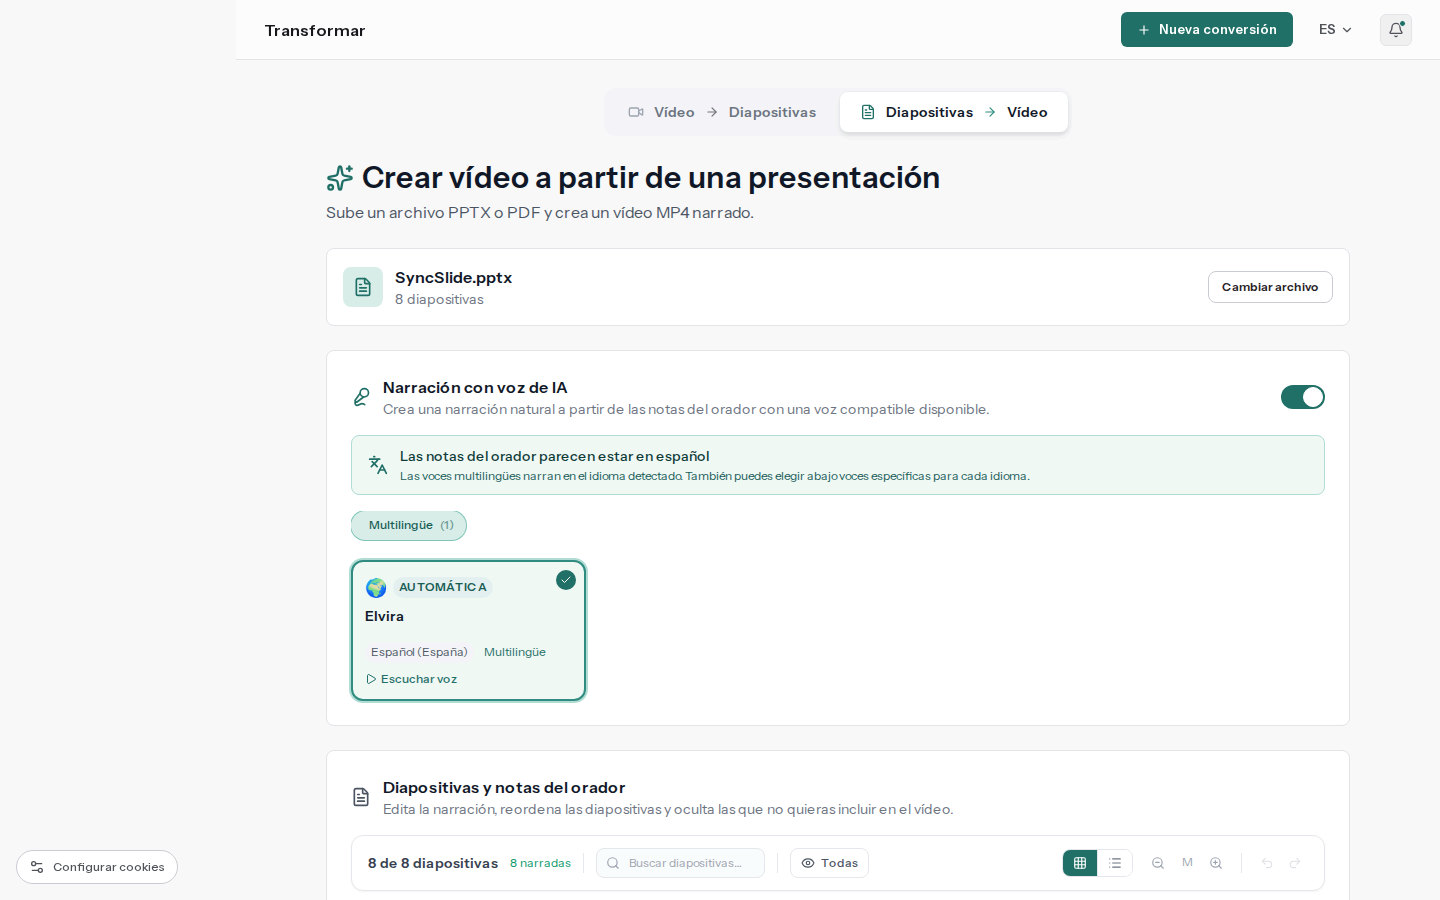This screenshot has height=900, width=1440.
Task: Select the Multilingüe (1) filter chip
Action: point(409,525)
